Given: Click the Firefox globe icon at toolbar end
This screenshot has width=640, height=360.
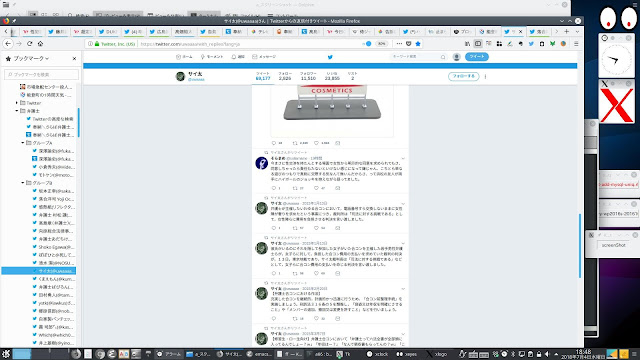Looking at the screenshot, I should (563, 44).
